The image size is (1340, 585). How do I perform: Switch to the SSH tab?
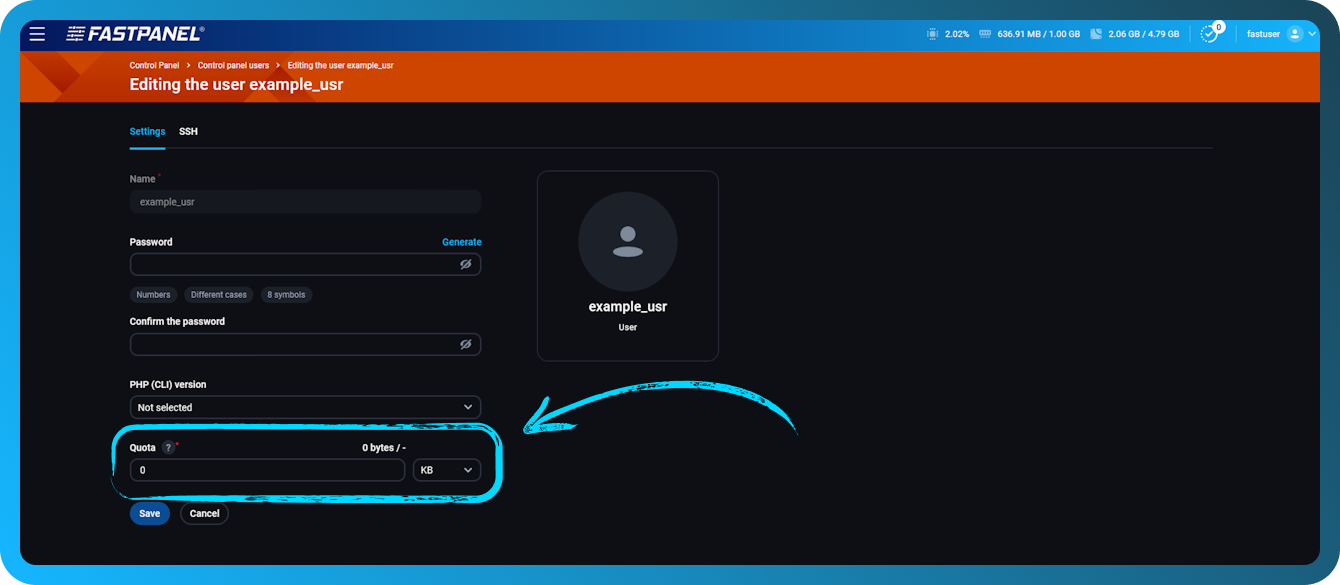[x=188, y=131]
